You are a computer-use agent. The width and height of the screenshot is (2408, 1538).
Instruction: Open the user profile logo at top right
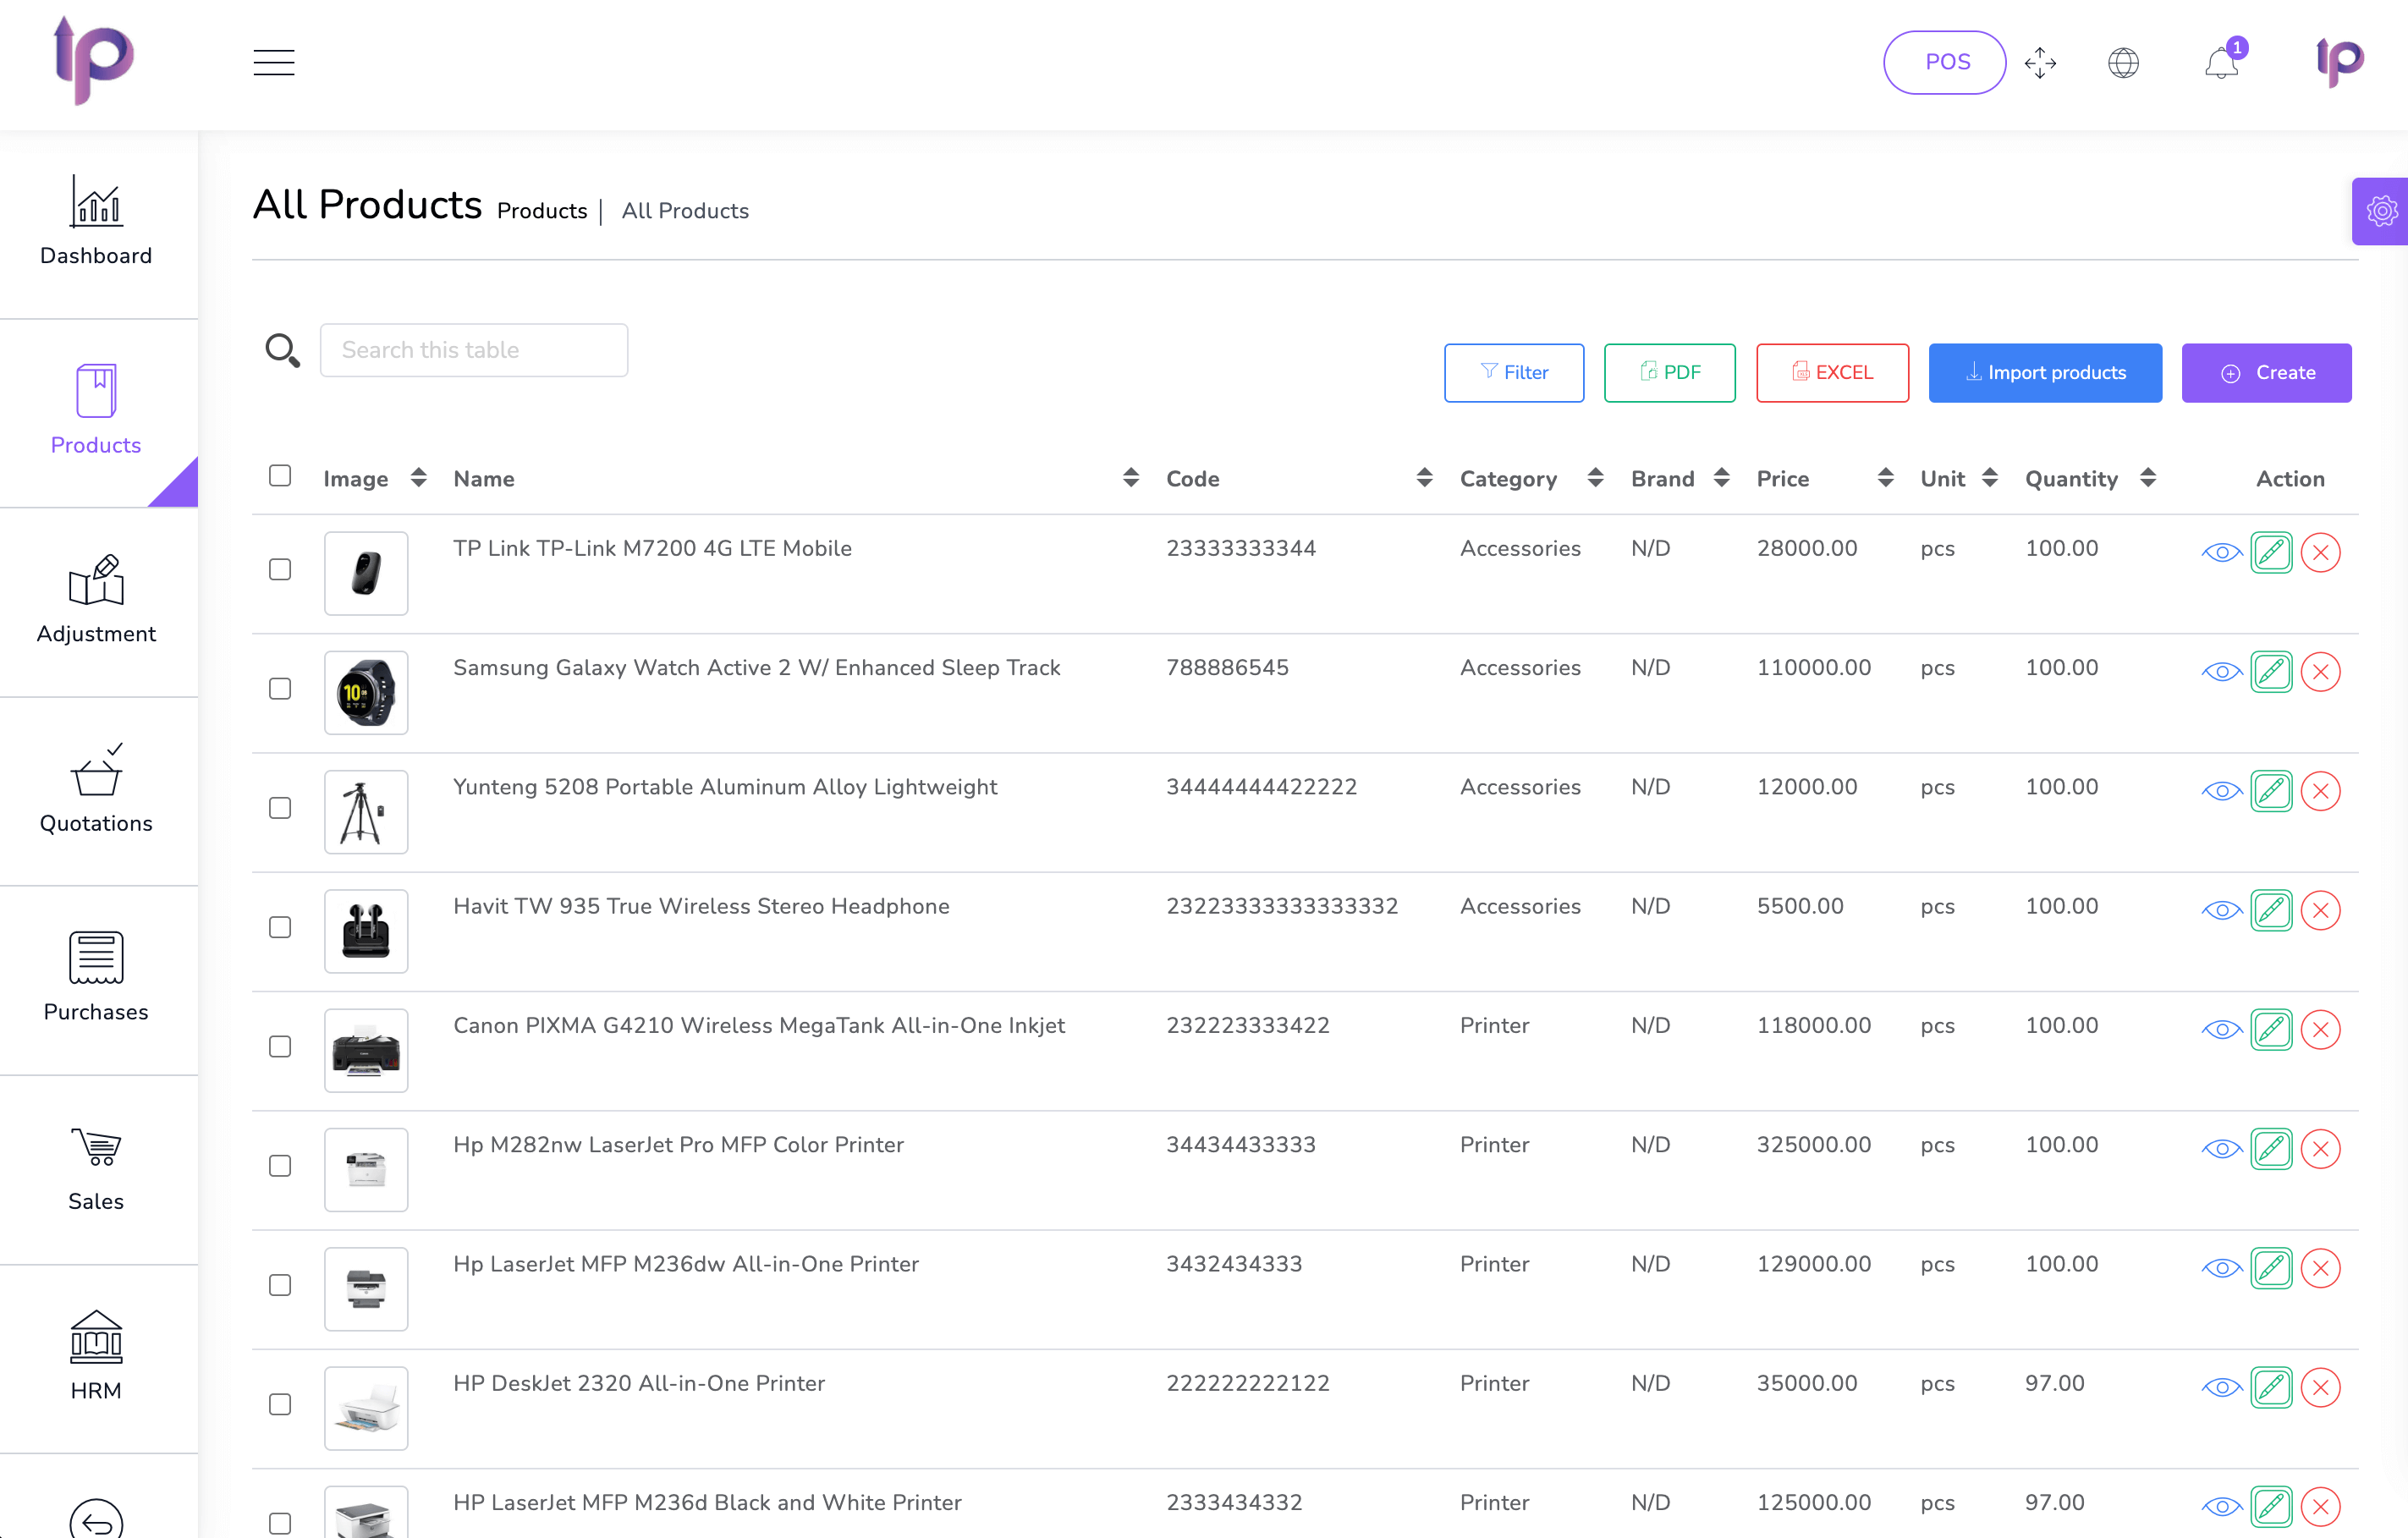pyautogui.click(x=2340, y=62)
